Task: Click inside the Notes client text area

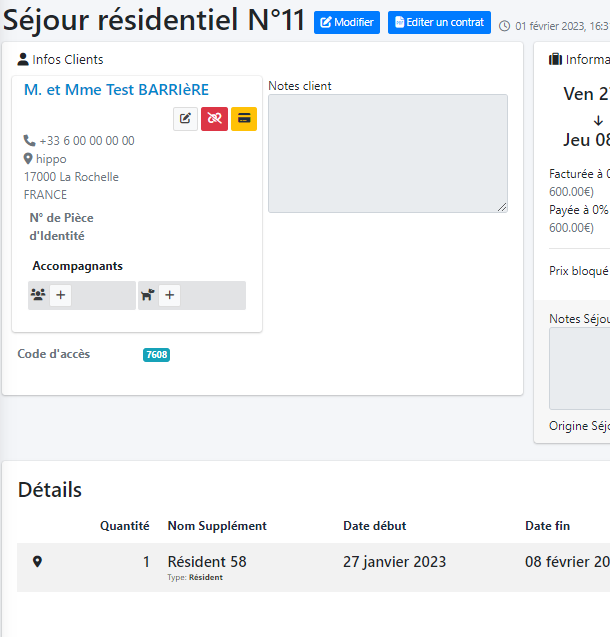Action: click(x=387, y=153)
